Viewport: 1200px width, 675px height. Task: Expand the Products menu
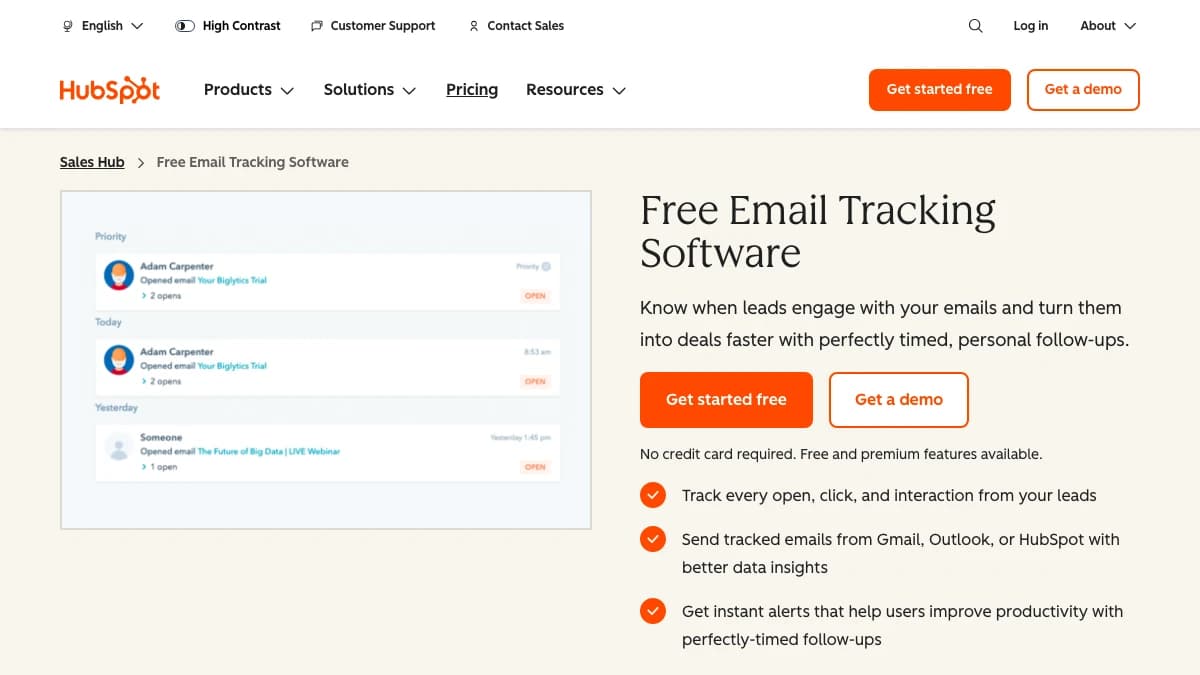point(249,89)
